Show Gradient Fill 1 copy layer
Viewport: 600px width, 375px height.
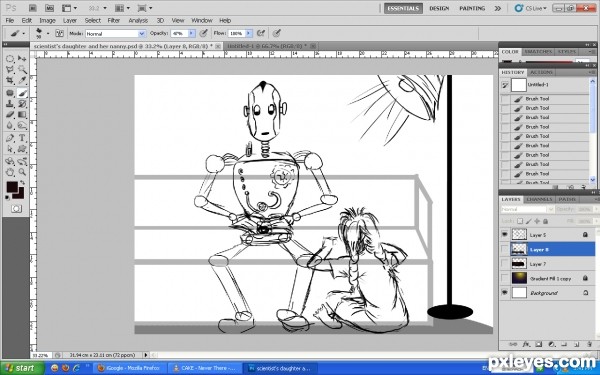pos(505,278)
